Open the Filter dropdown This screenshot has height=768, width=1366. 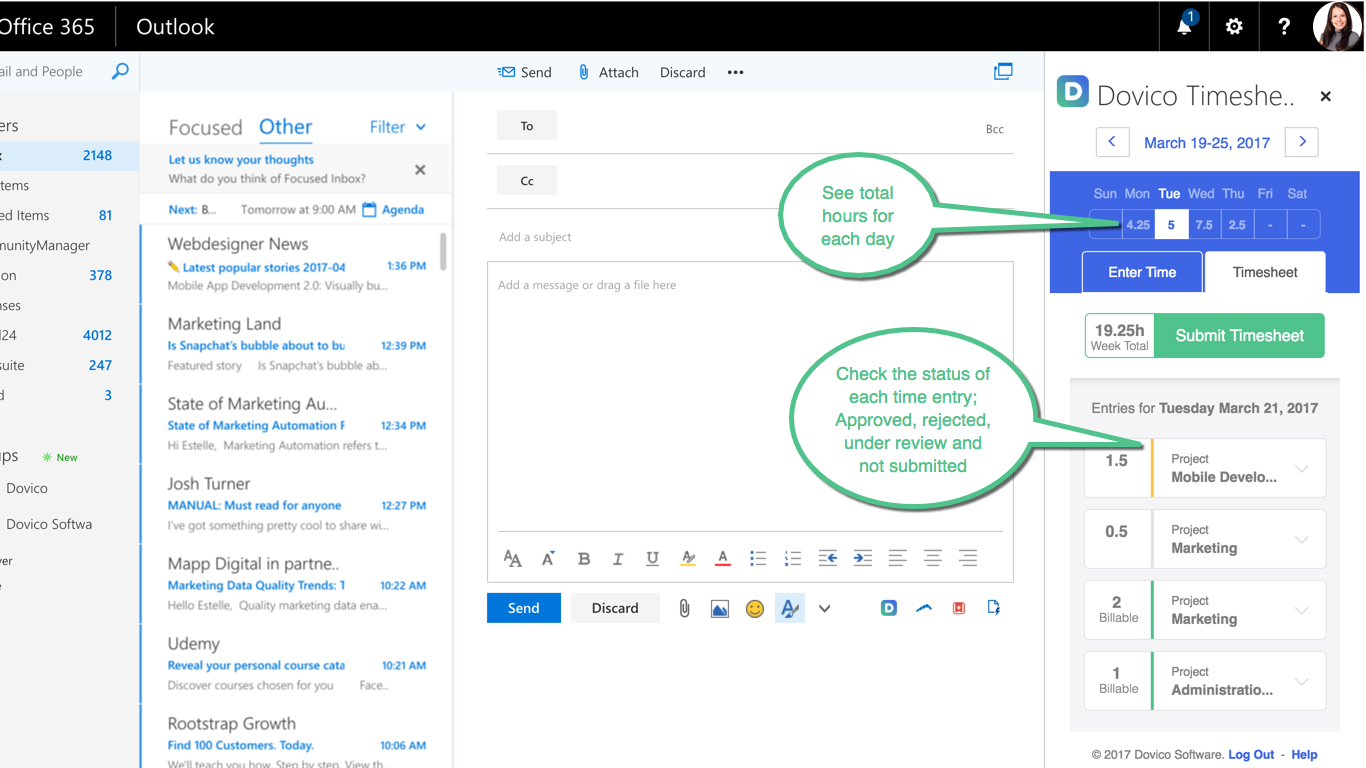[398, 127]
